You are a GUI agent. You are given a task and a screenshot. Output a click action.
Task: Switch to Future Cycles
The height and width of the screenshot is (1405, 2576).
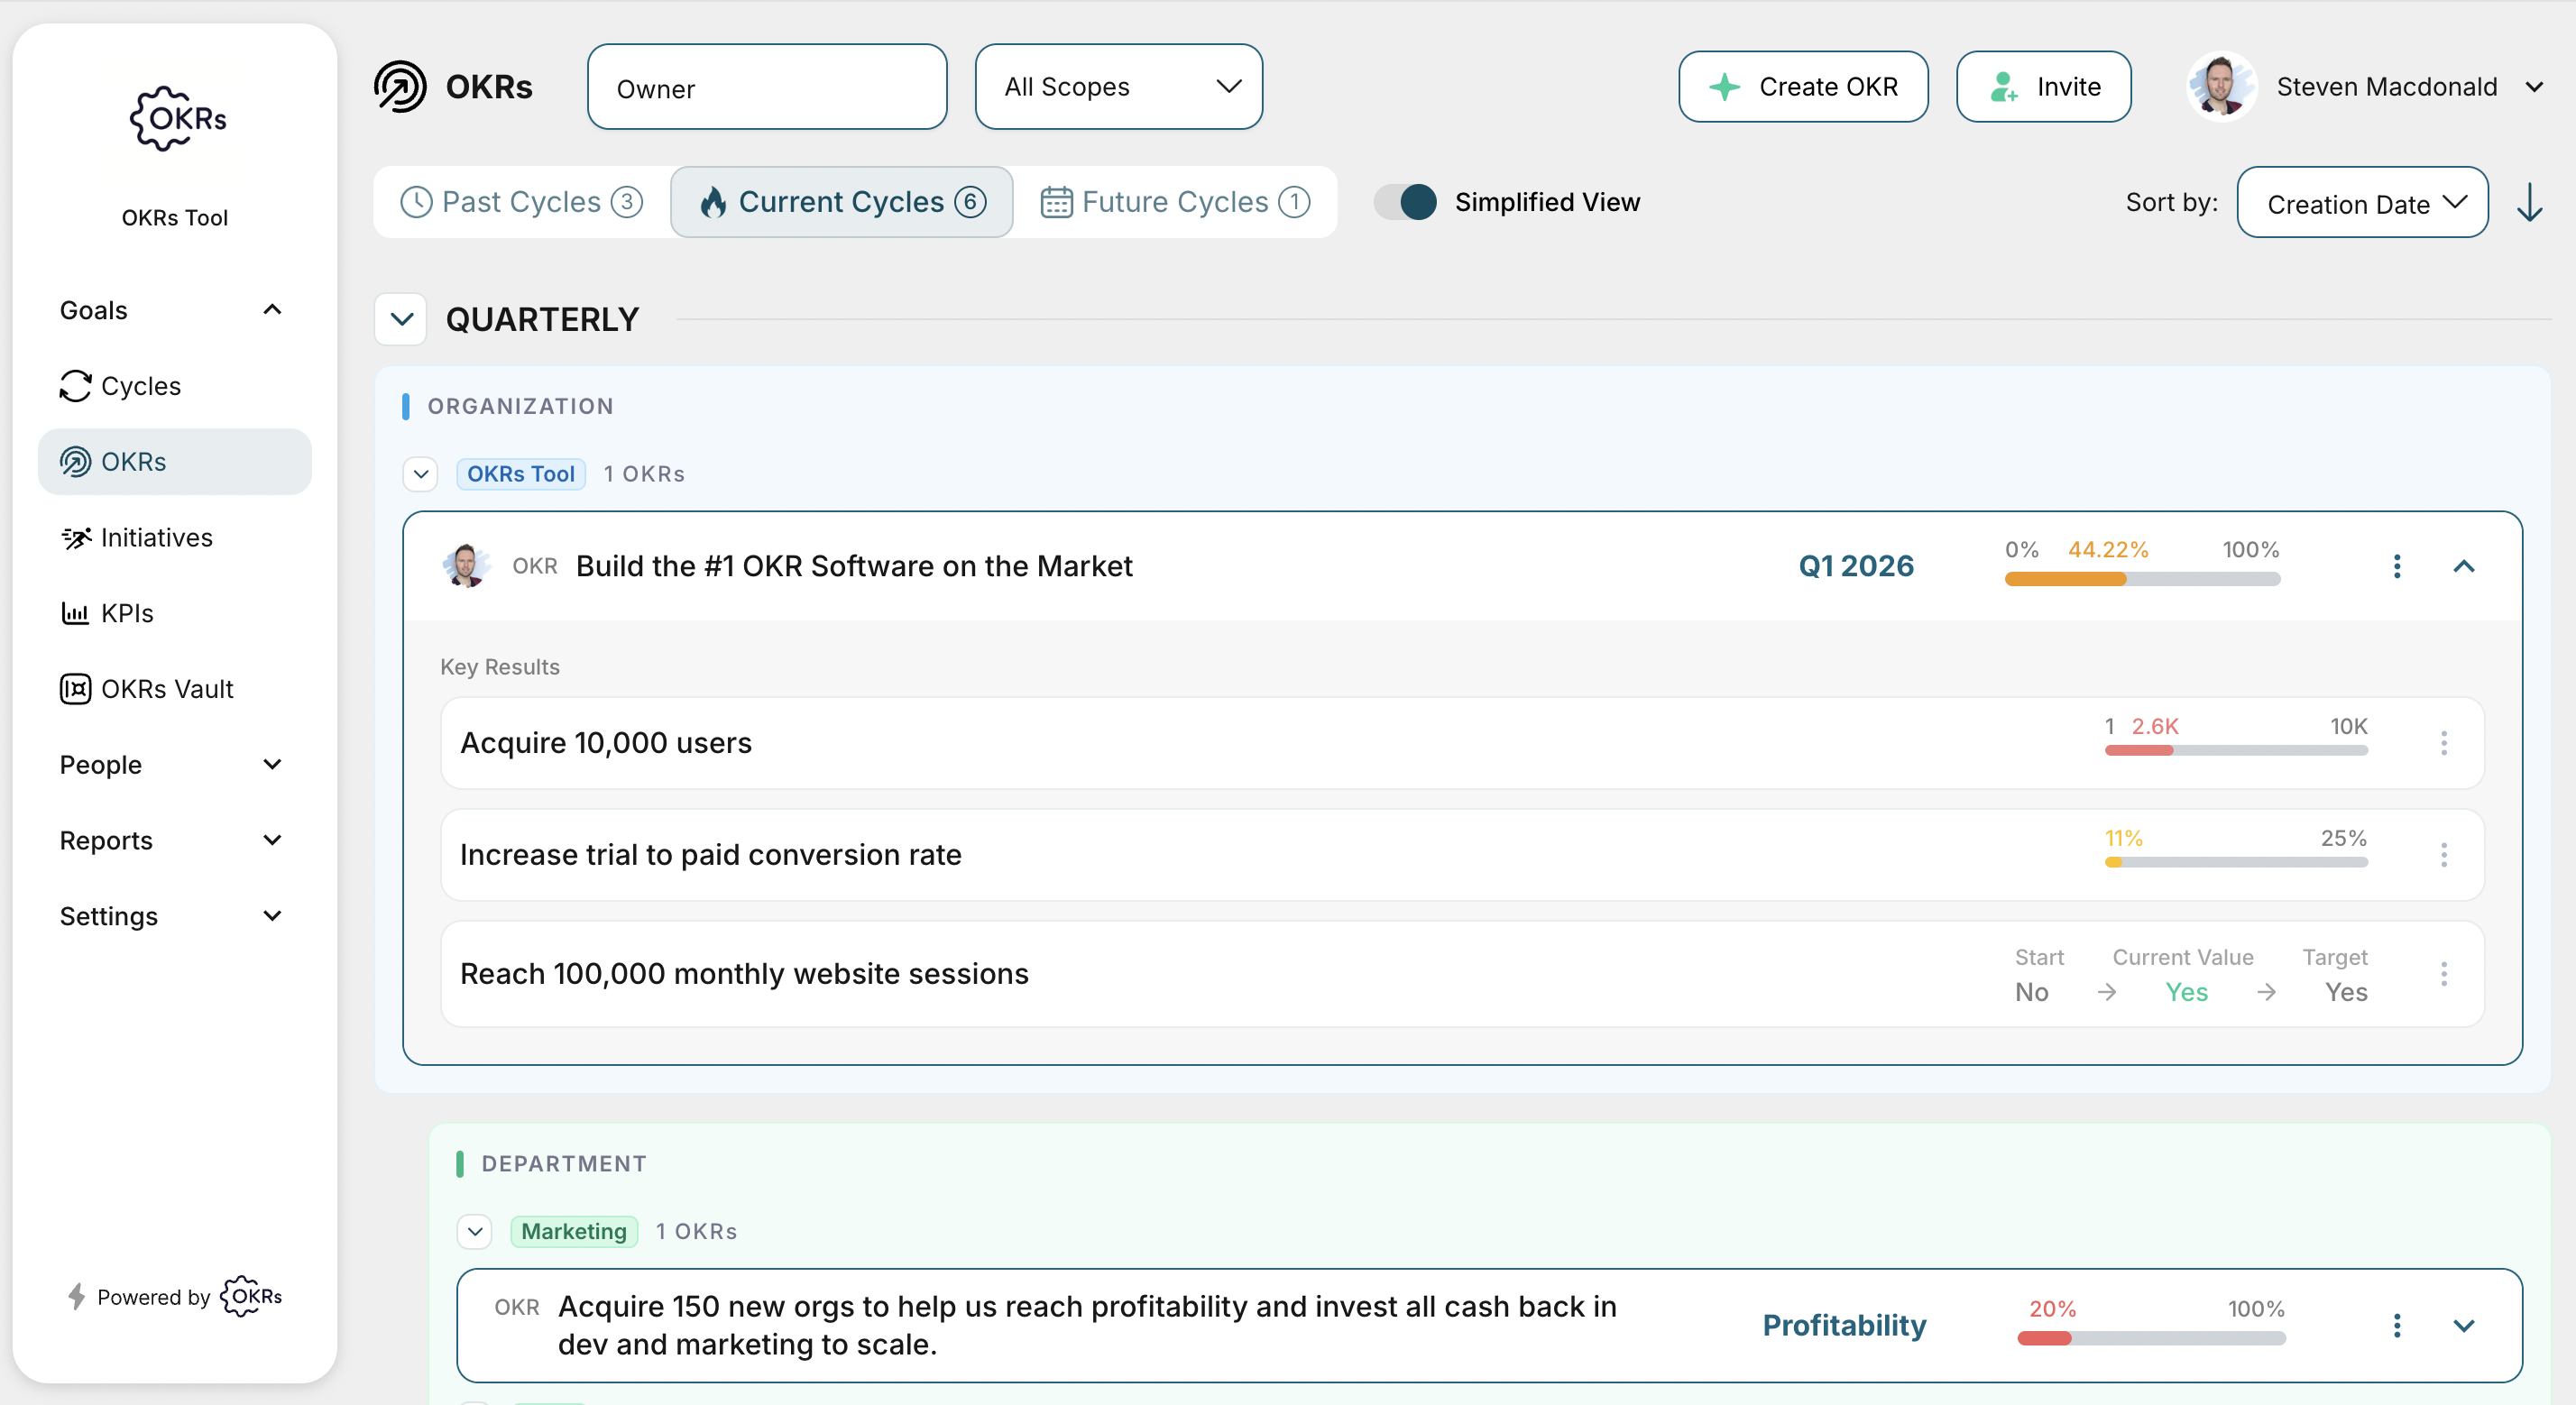click(x=1175, y=201)
